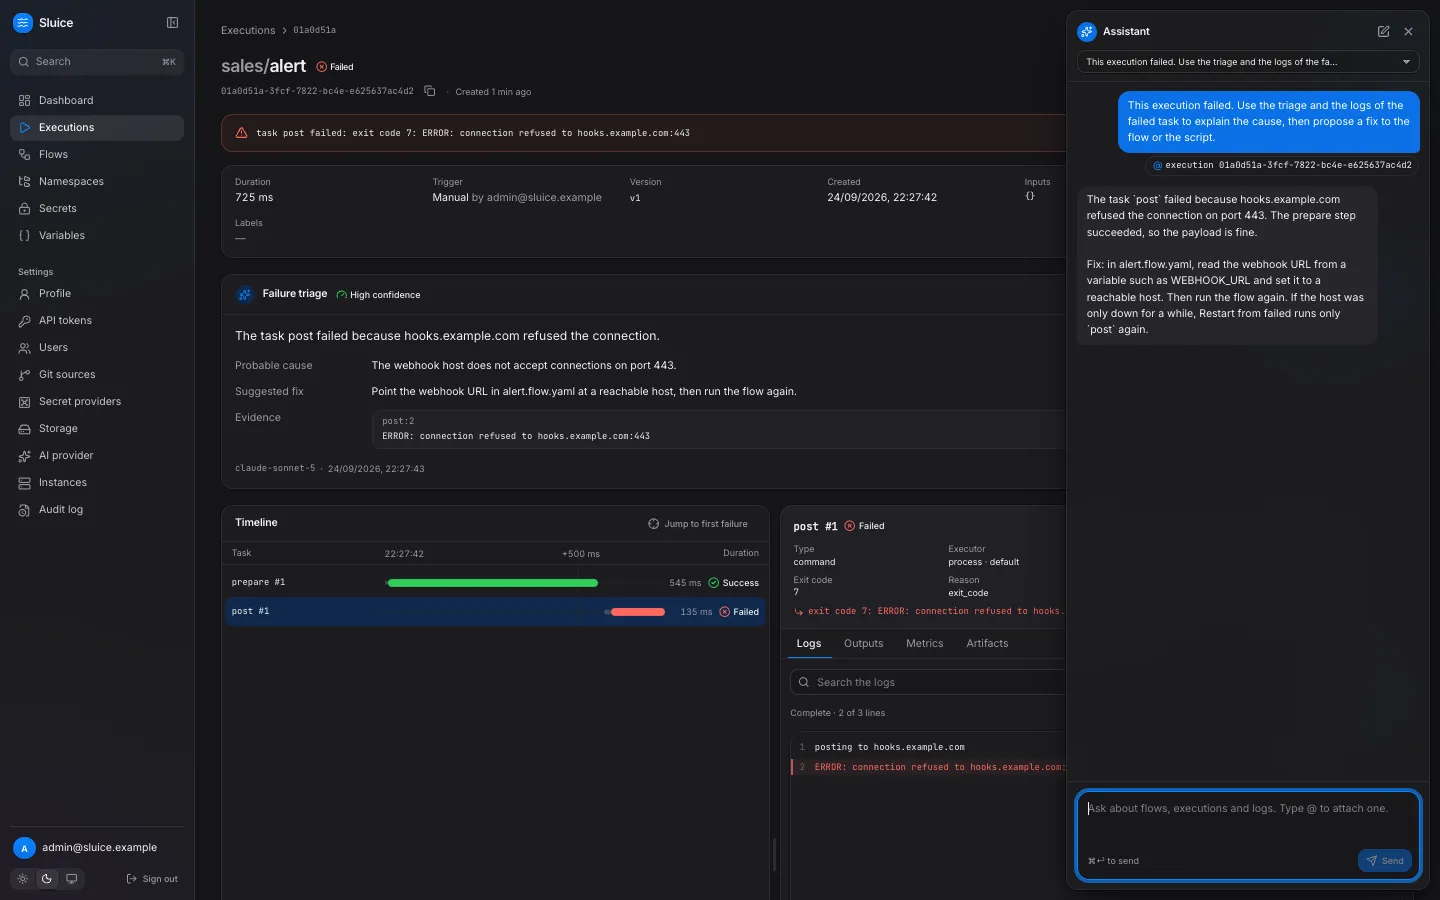The image size is (1440, 900).
Task: Collapse the sidebar with the panel icon
Action: click(172, 23)
